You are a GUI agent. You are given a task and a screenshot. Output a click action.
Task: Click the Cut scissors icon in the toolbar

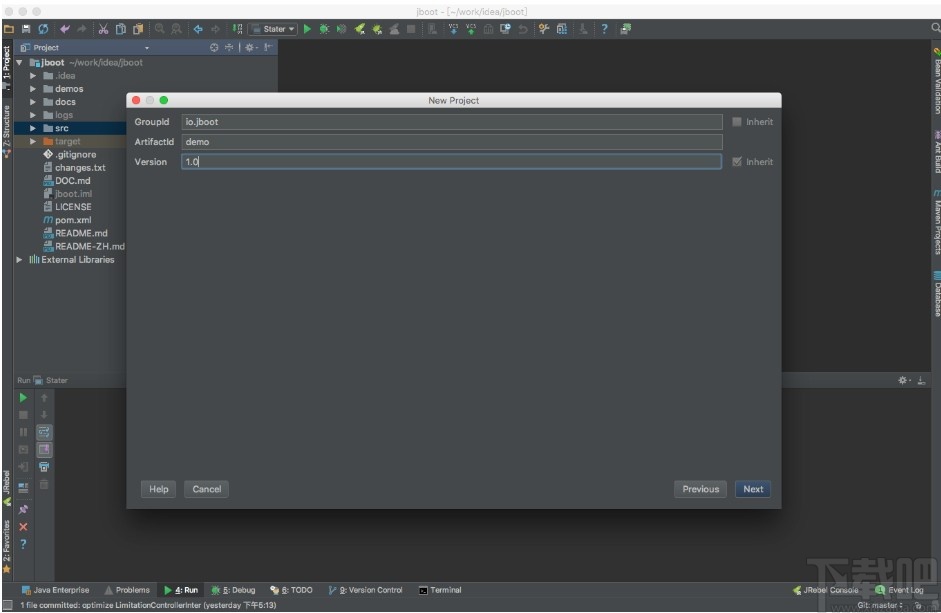[103, 29]
